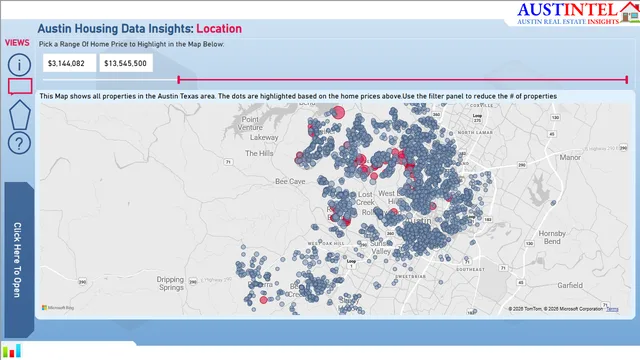Image resolution: width=640 pixels, height=360 pixels.
Task: Click the Hornsby Bend map label
Action: pos(552,237)
